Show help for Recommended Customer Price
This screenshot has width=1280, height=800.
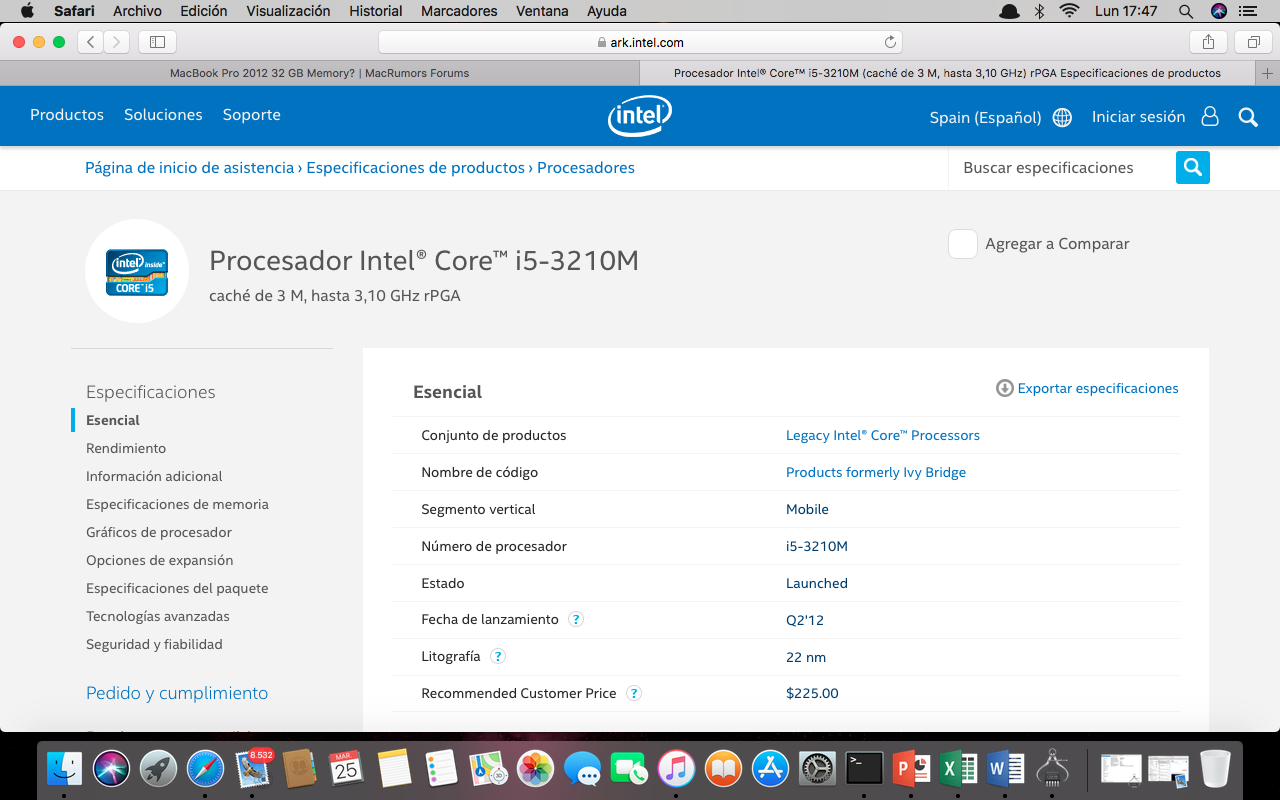point(634,693)
